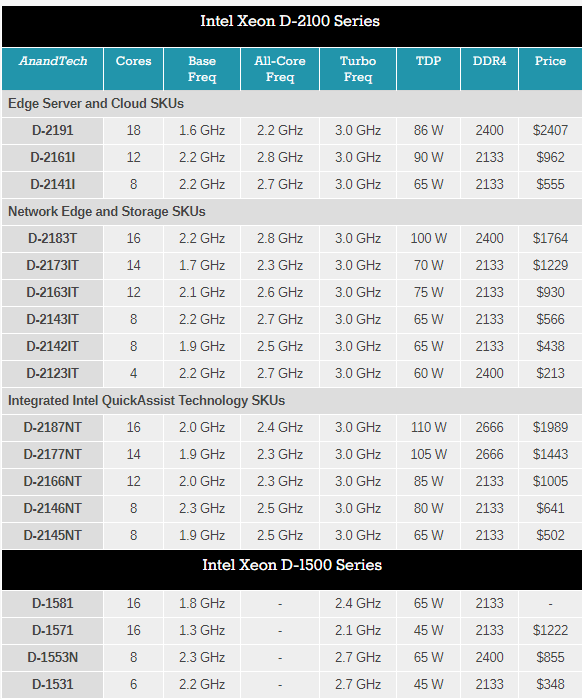The width and height of the screenshot is (582, 699).
Task: Click the D-2183T price $1764
Action: point(550,238)
